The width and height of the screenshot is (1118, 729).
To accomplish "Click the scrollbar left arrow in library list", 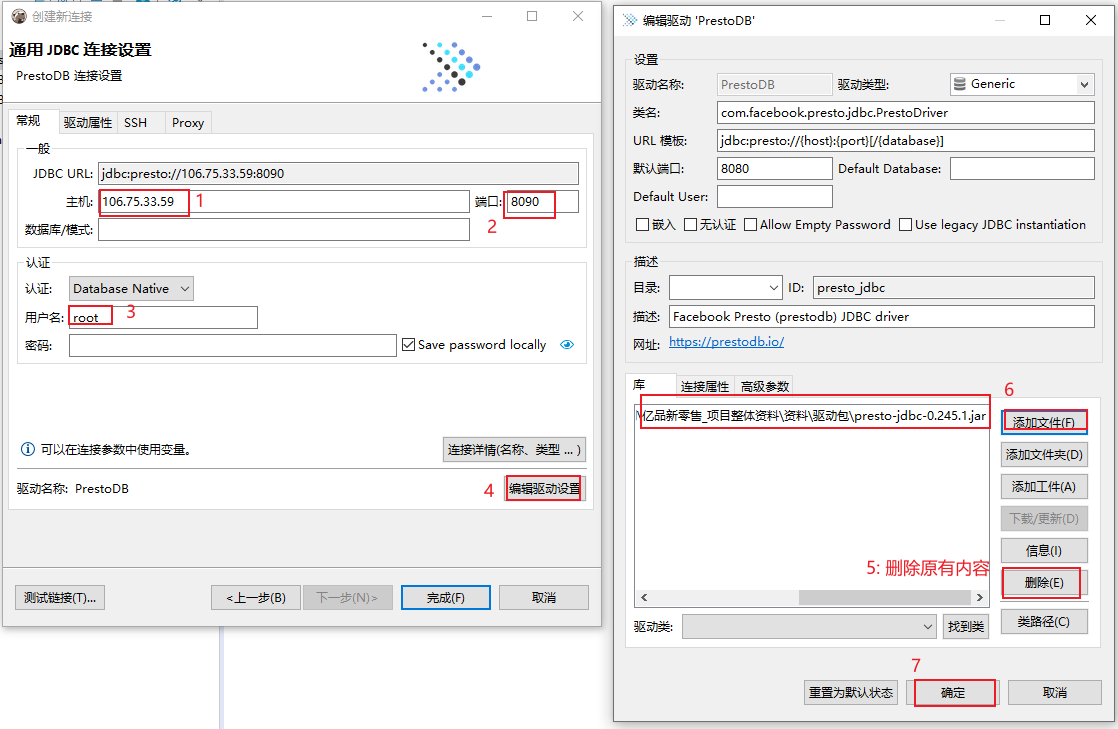I will pyautogui.click(x=643, y=597).
